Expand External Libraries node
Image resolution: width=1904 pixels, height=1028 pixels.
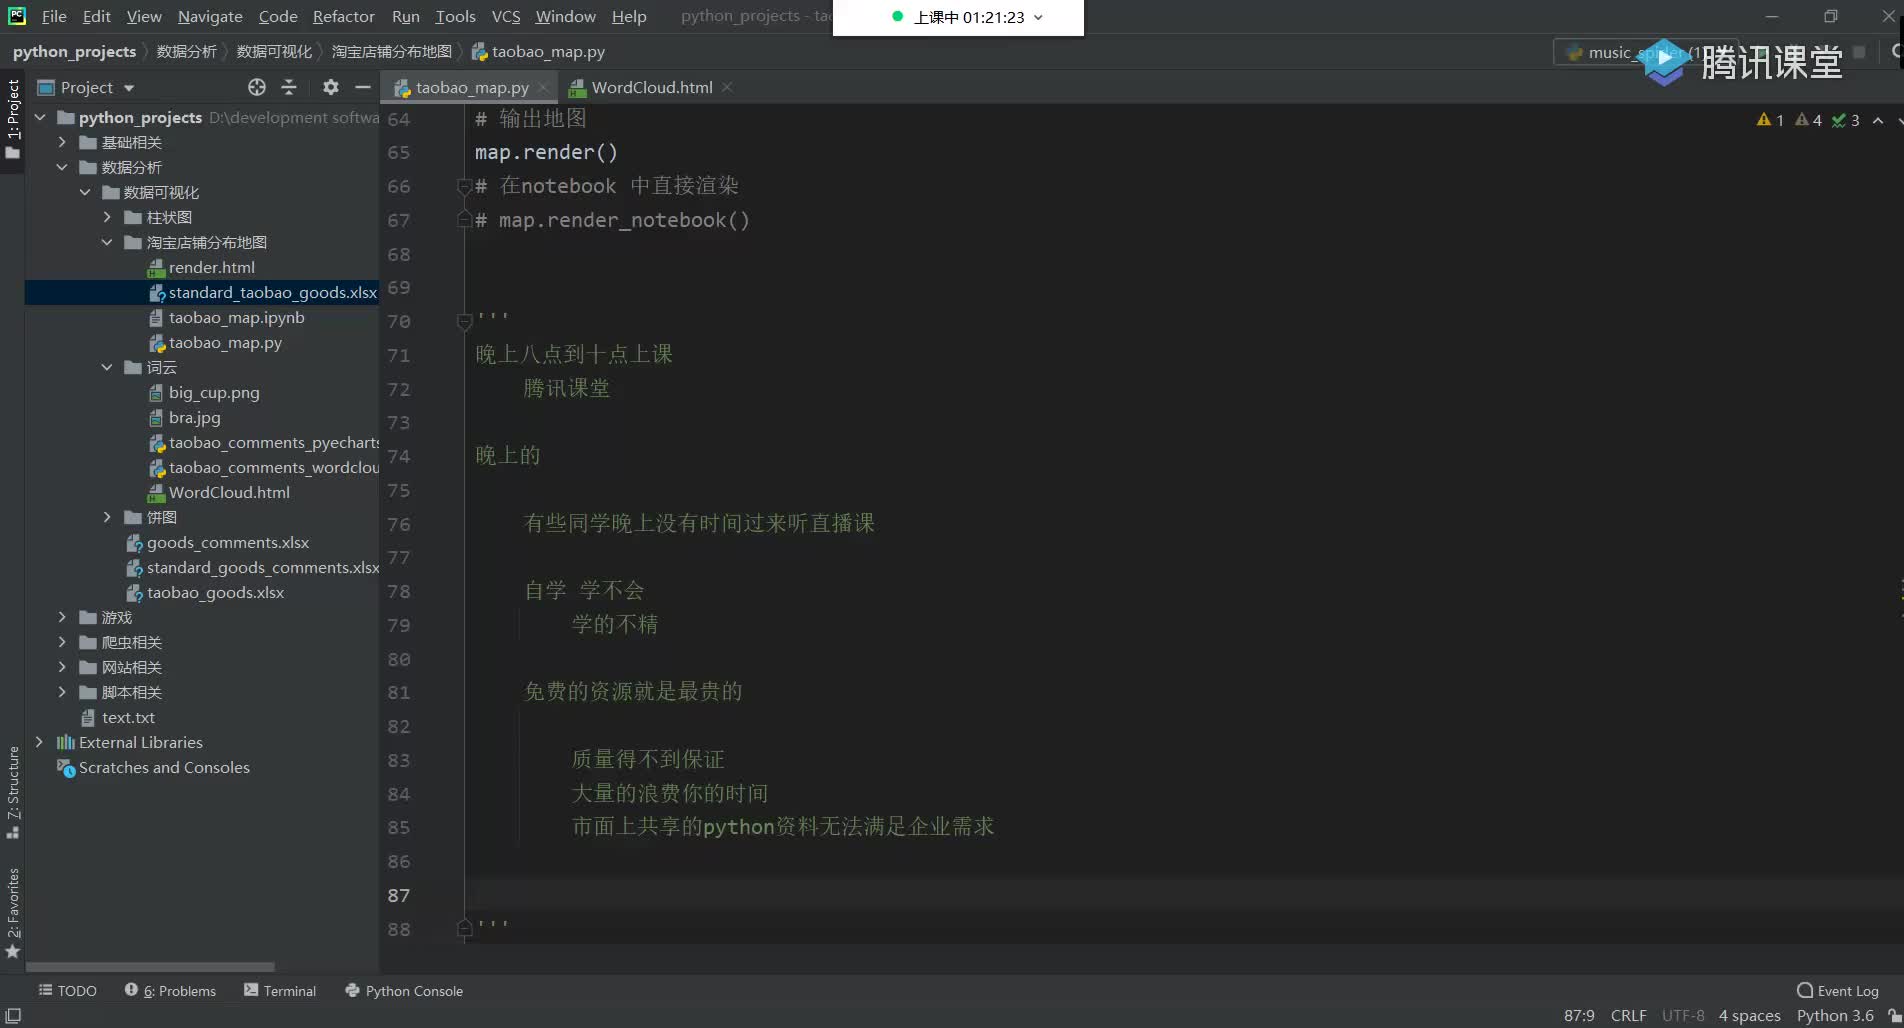coord(40,742)
